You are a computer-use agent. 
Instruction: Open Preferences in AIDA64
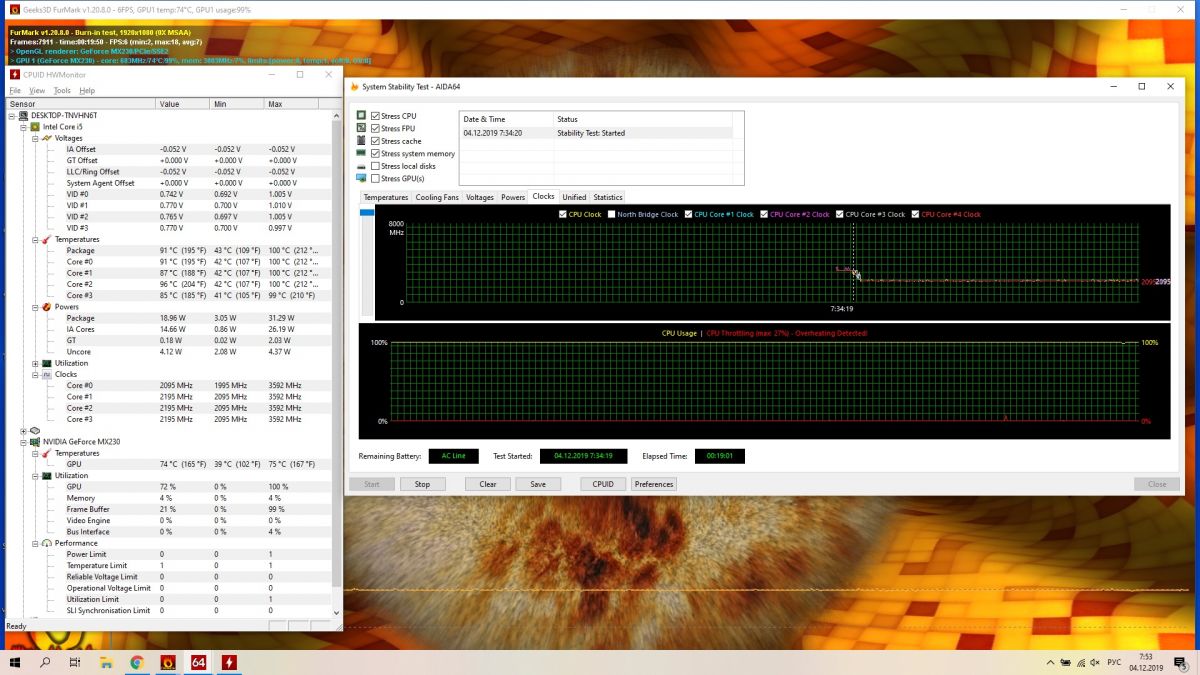pos(654,484)
